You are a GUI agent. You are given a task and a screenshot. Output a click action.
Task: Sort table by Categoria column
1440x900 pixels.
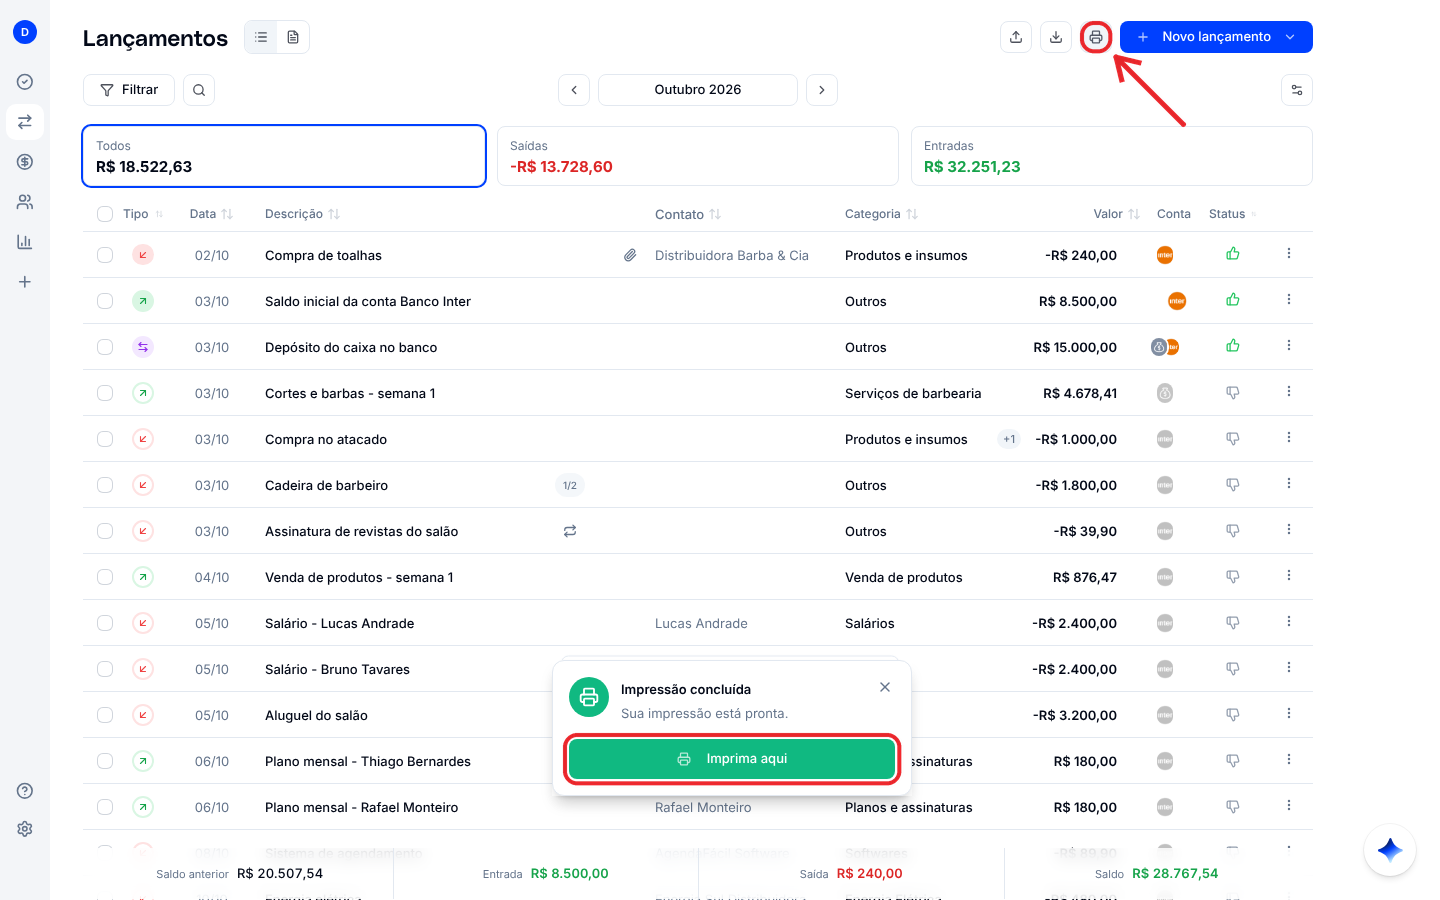point(881,214)
